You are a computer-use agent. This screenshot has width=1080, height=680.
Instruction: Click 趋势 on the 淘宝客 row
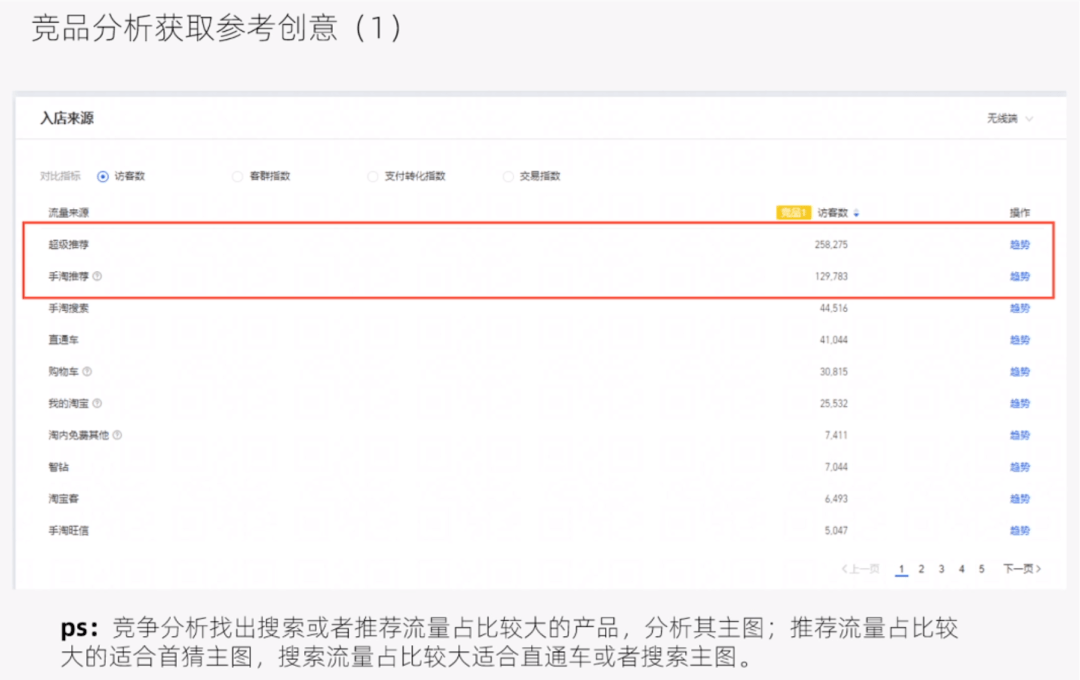pyautogui.click(x=1019, y=498)
